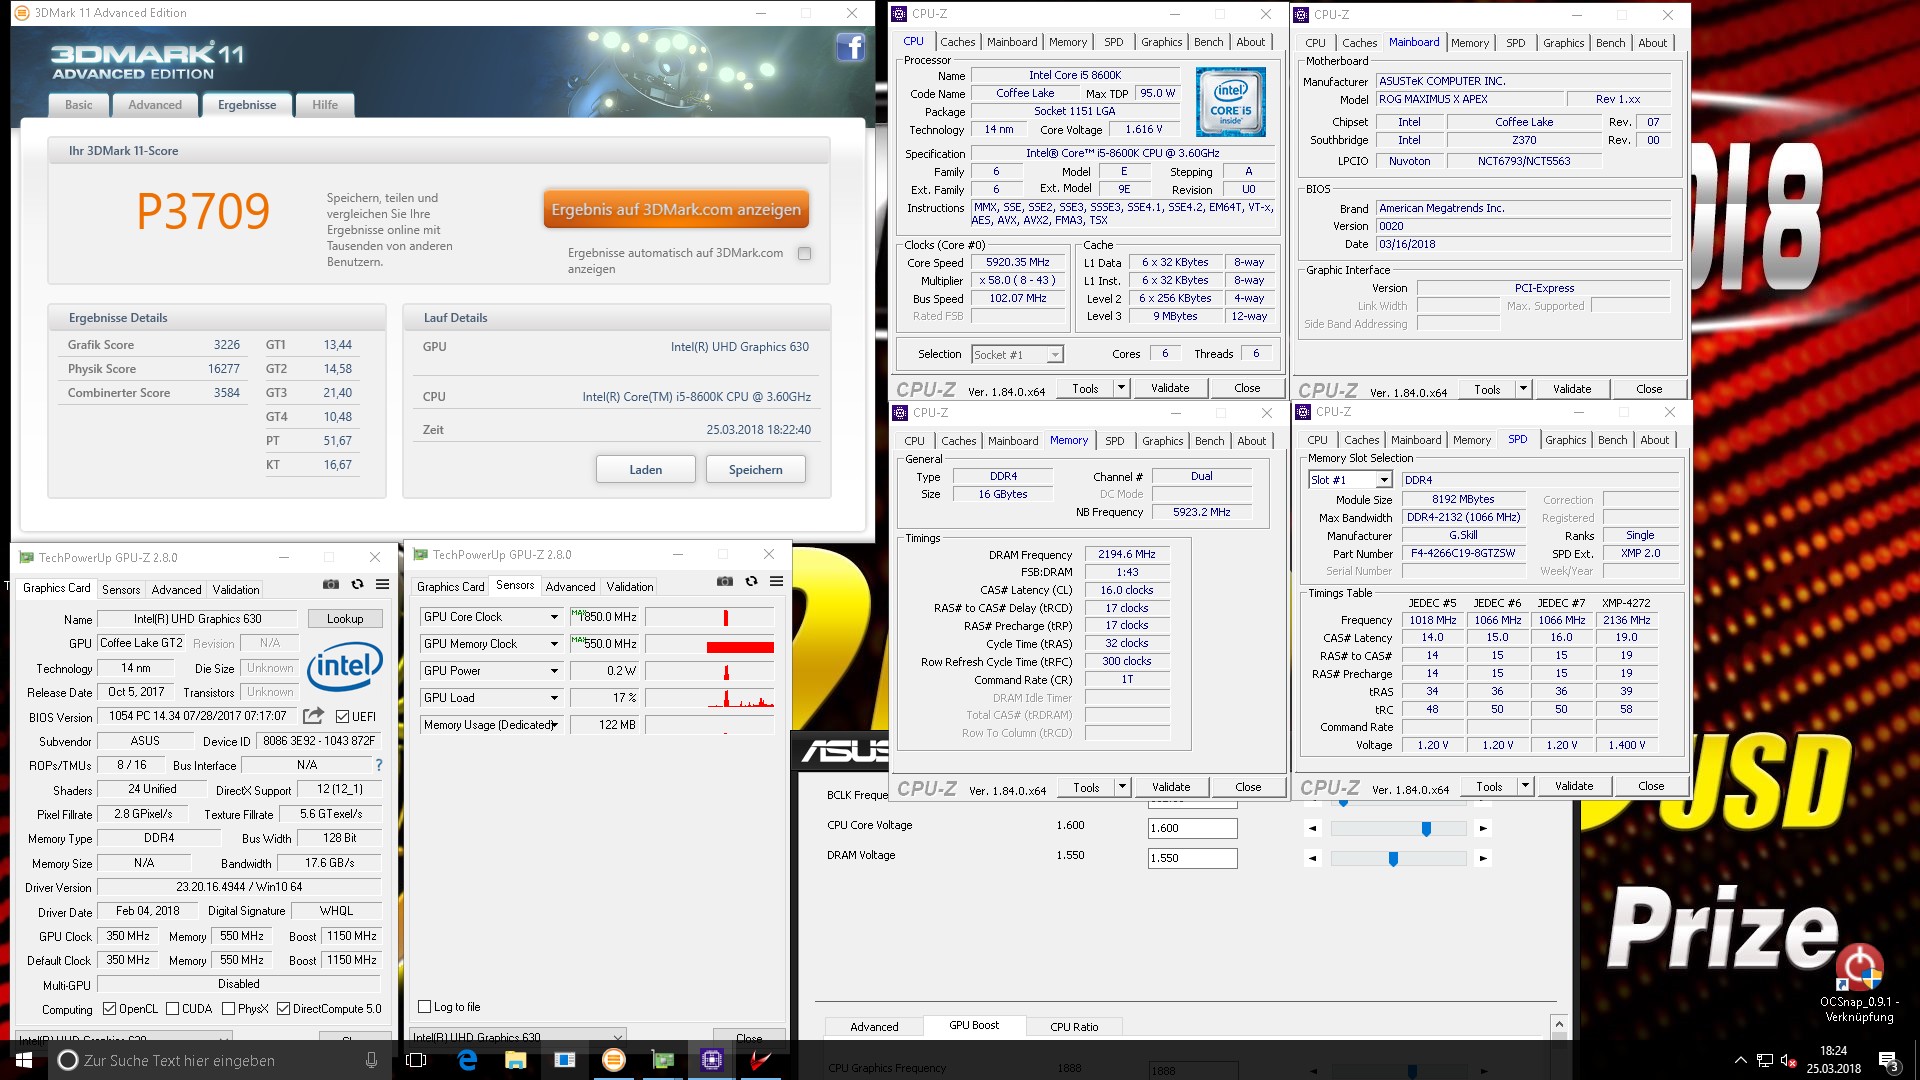Open Bench tab in CPU-Z SPD window
This screenshot has height=1080, width=1920.
[x=1612, y=440]
